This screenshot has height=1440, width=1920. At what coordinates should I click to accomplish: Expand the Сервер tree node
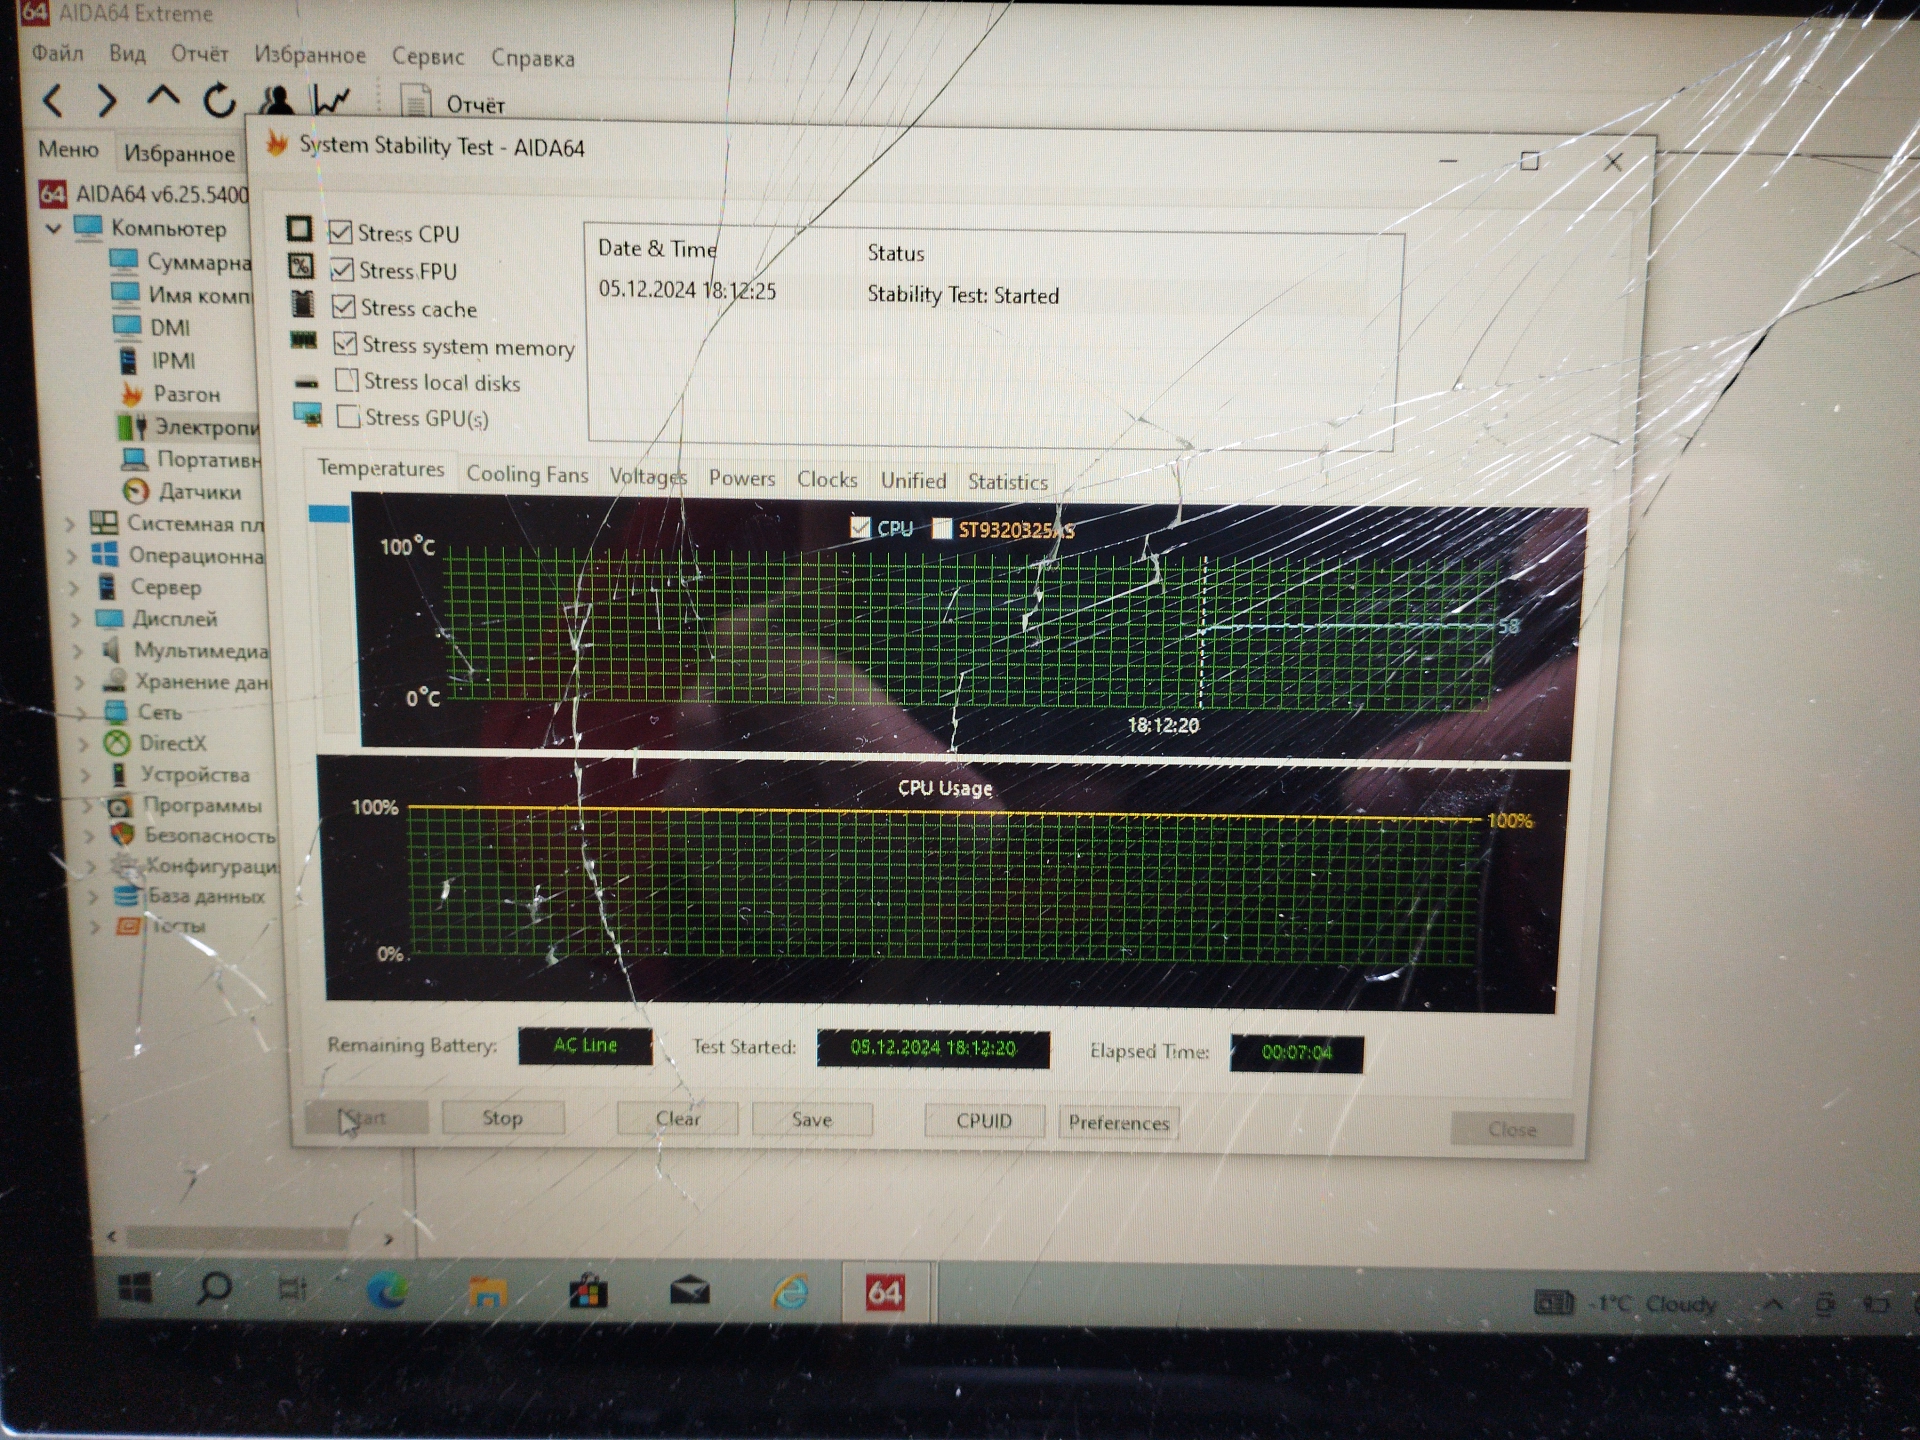[74, 587]
